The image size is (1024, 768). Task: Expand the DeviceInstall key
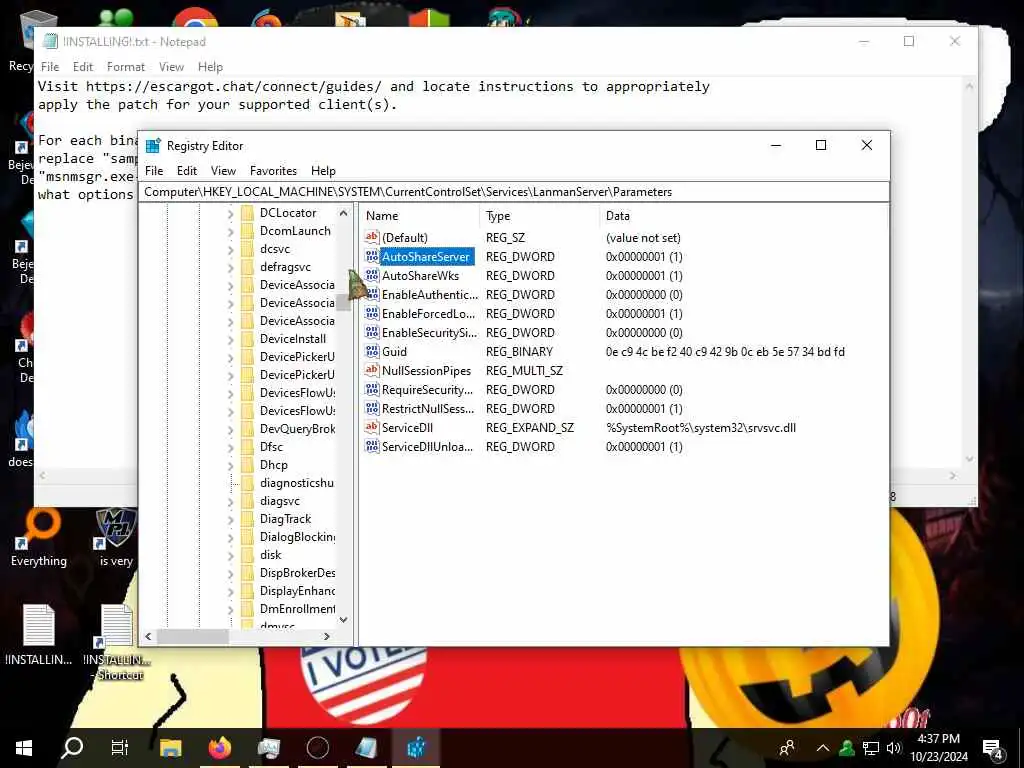(231, 340)
